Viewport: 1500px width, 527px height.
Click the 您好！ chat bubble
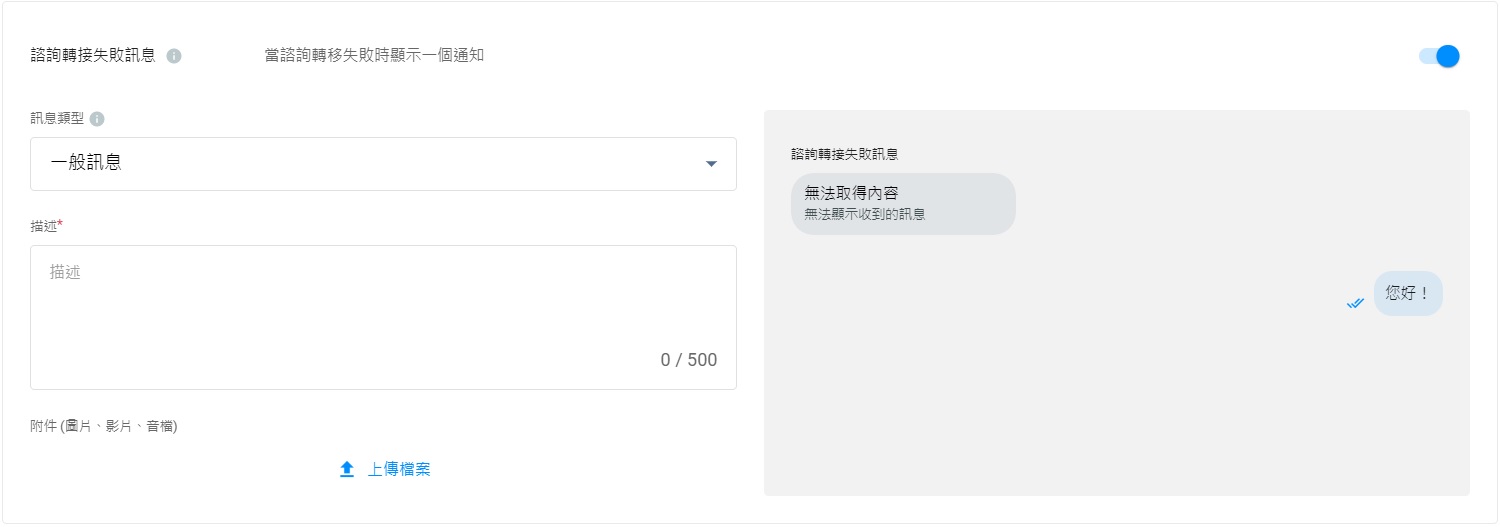pyautogui.click(x=1408, y=294)
